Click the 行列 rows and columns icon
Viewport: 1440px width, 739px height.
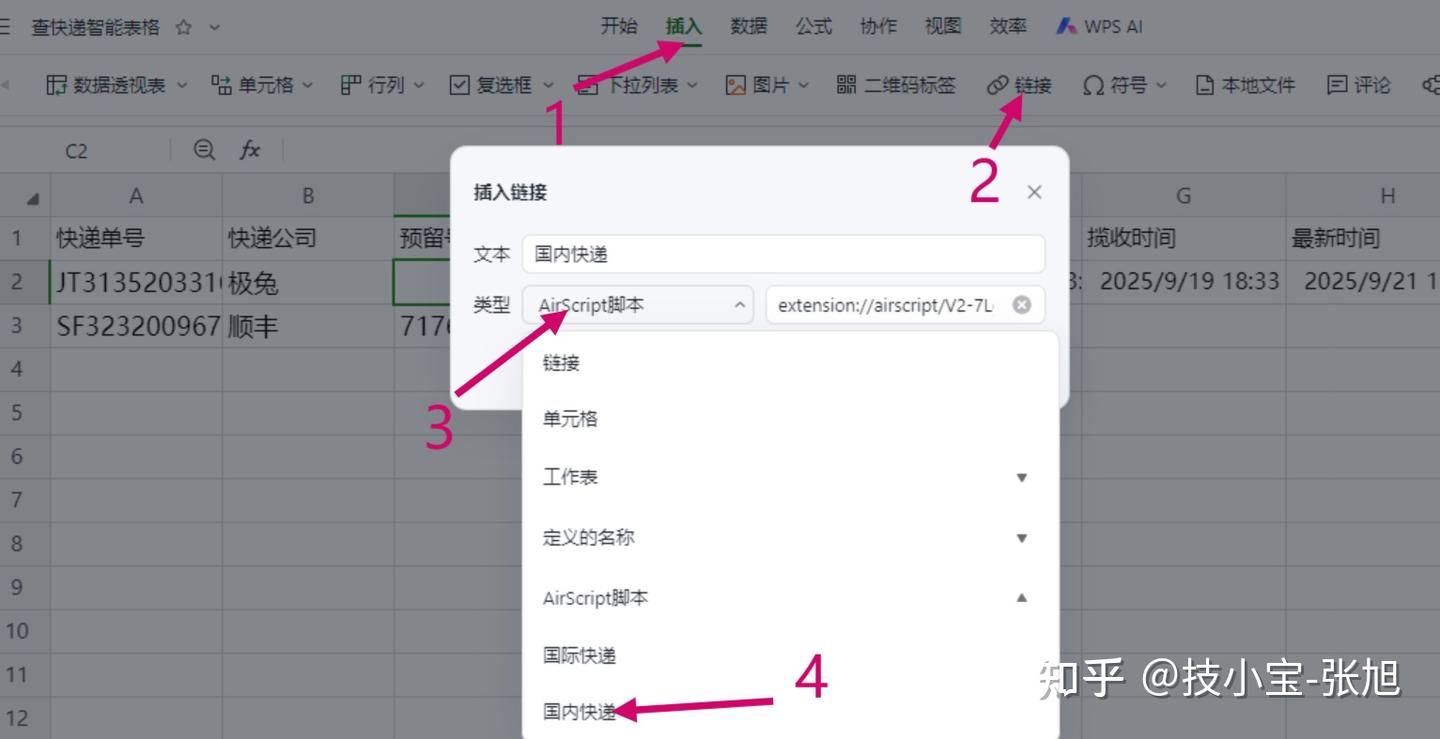click(x=350, y=85)
